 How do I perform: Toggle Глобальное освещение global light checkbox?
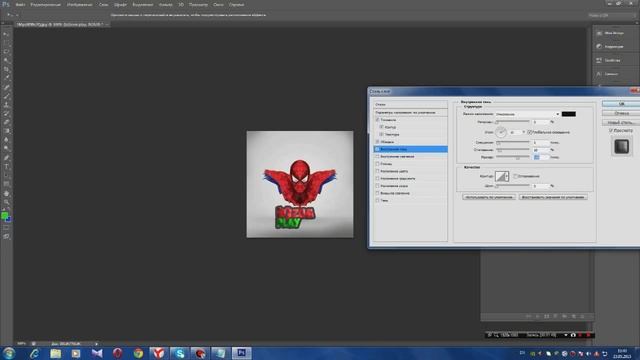(529, 132)
